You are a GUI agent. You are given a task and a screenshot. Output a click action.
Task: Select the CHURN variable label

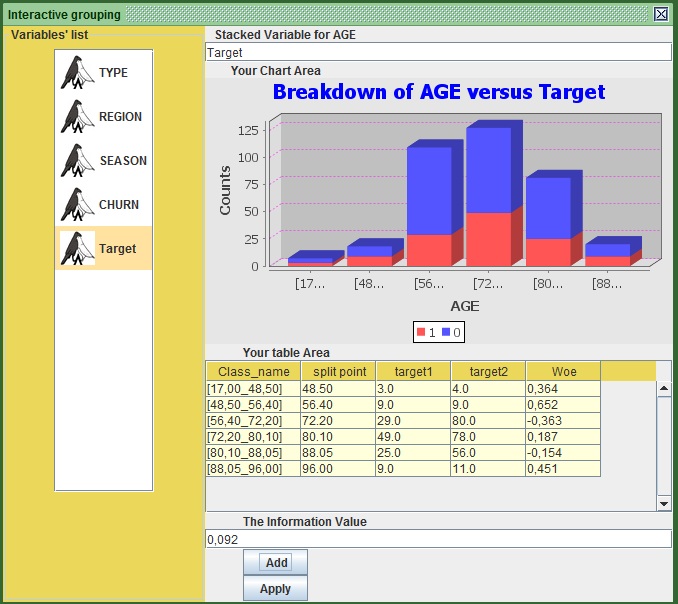[119, 205]
